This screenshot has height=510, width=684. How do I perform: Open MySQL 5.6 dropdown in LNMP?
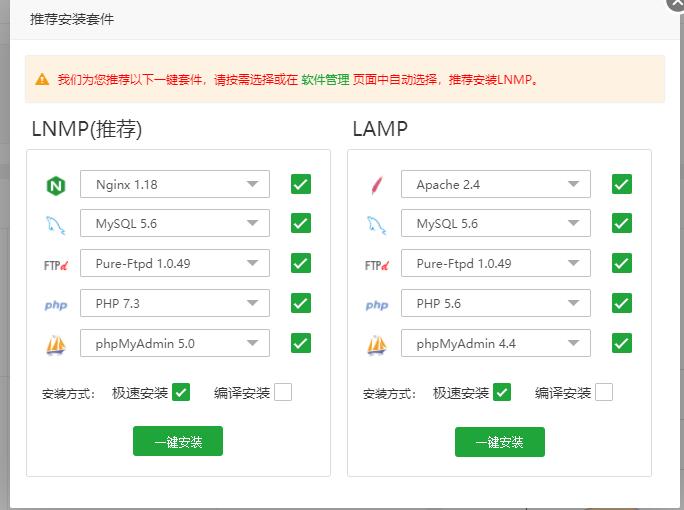(x=175, y=223)
